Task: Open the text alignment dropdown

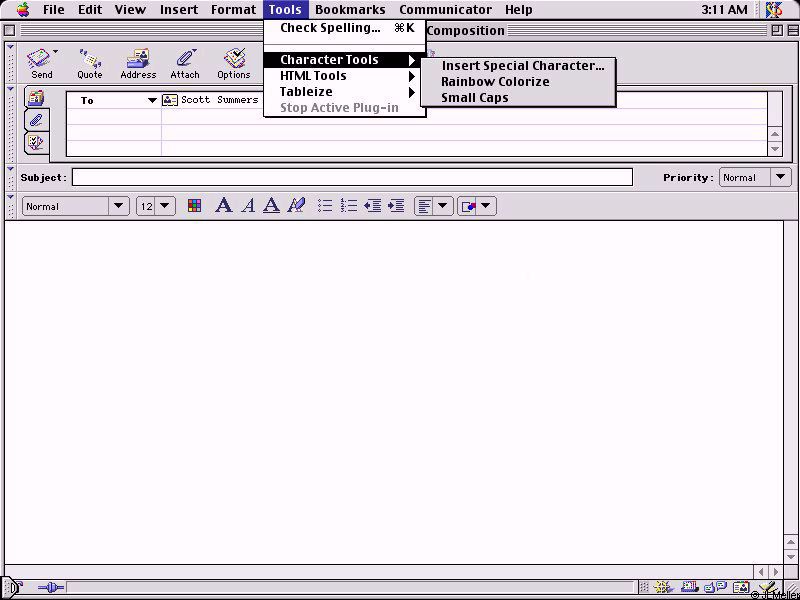Action: click(433, 206)
